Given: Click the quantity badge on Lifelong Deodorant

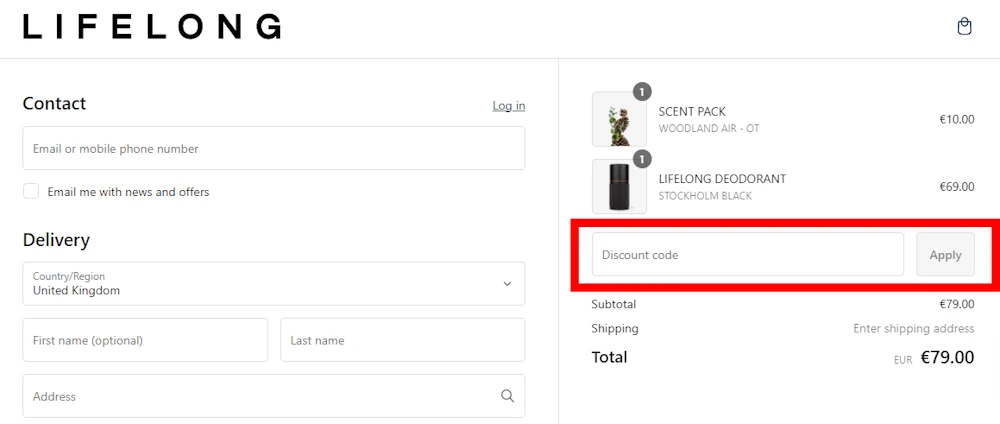Looking at the screenshot, I should coord(642,159).
